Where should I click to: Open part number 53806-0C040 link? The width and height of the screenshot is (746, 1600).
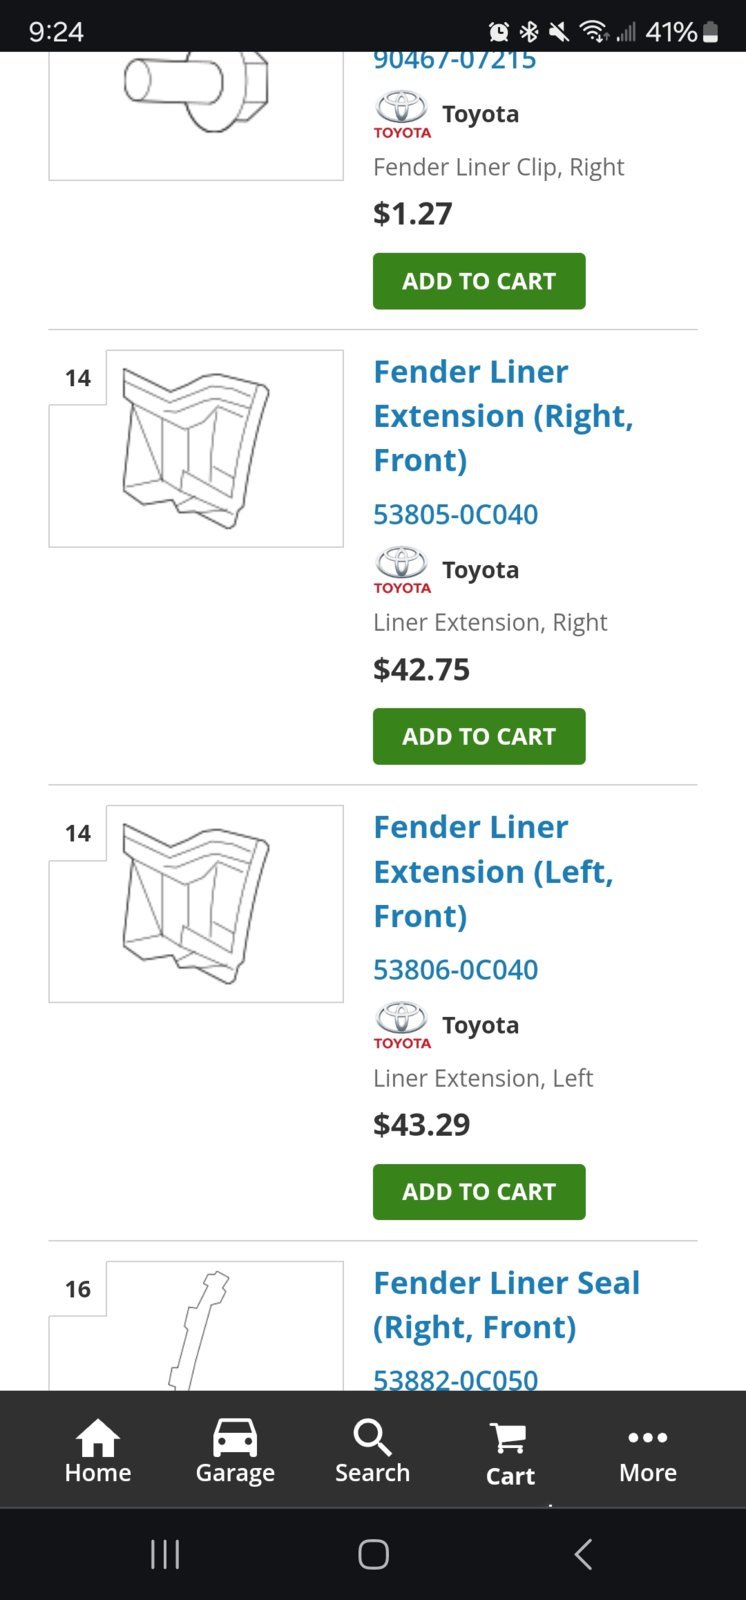pyautogui.click(x=456, y=969)
